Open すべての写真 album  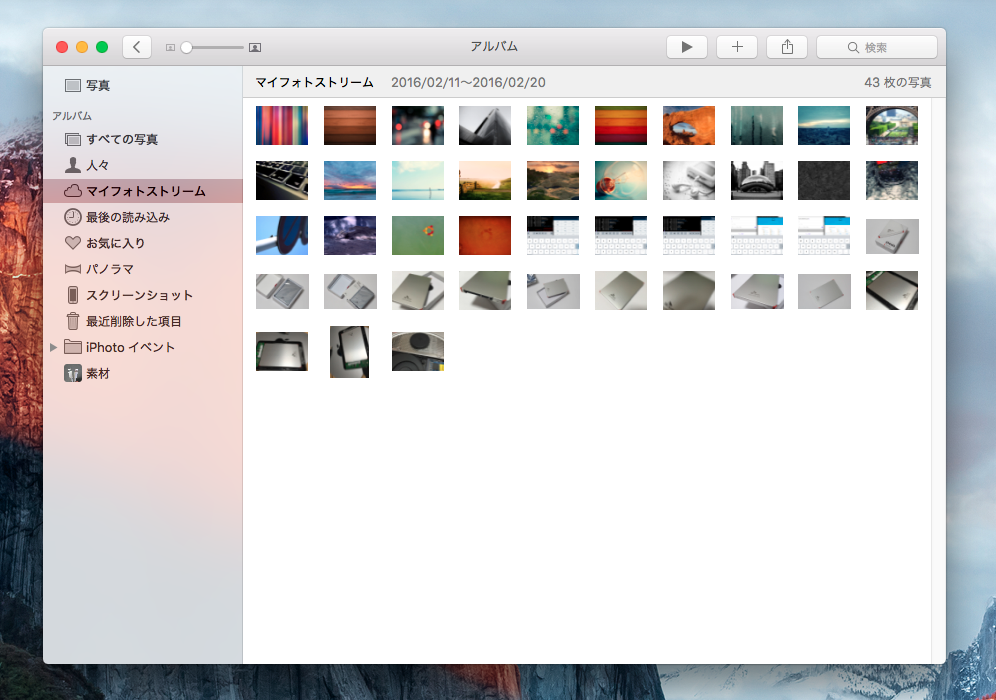point(121,139)
